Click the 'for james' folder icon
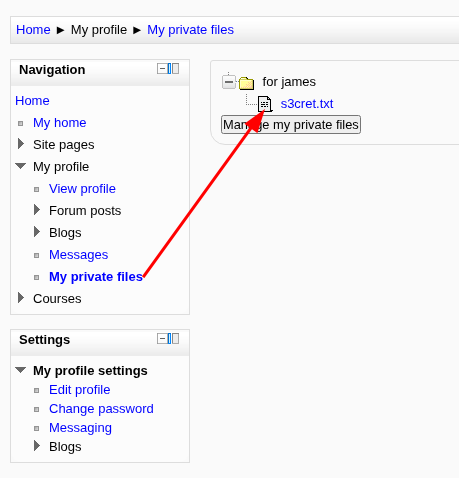 coord(246,83)
